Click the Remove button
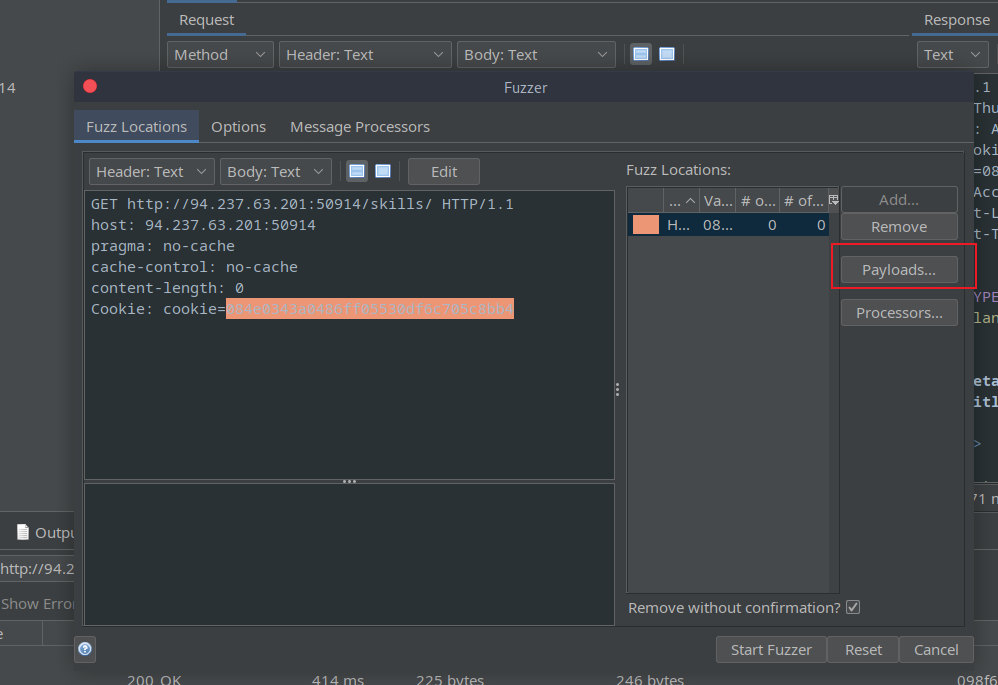998x685 pixels. point(899,227)
